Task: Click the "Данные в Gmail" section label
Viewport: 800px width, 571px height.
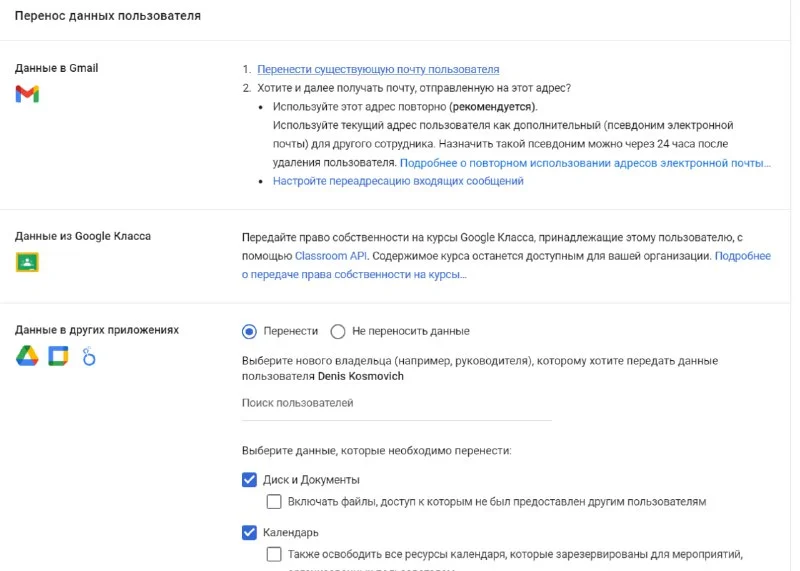Action: [56, 68]
